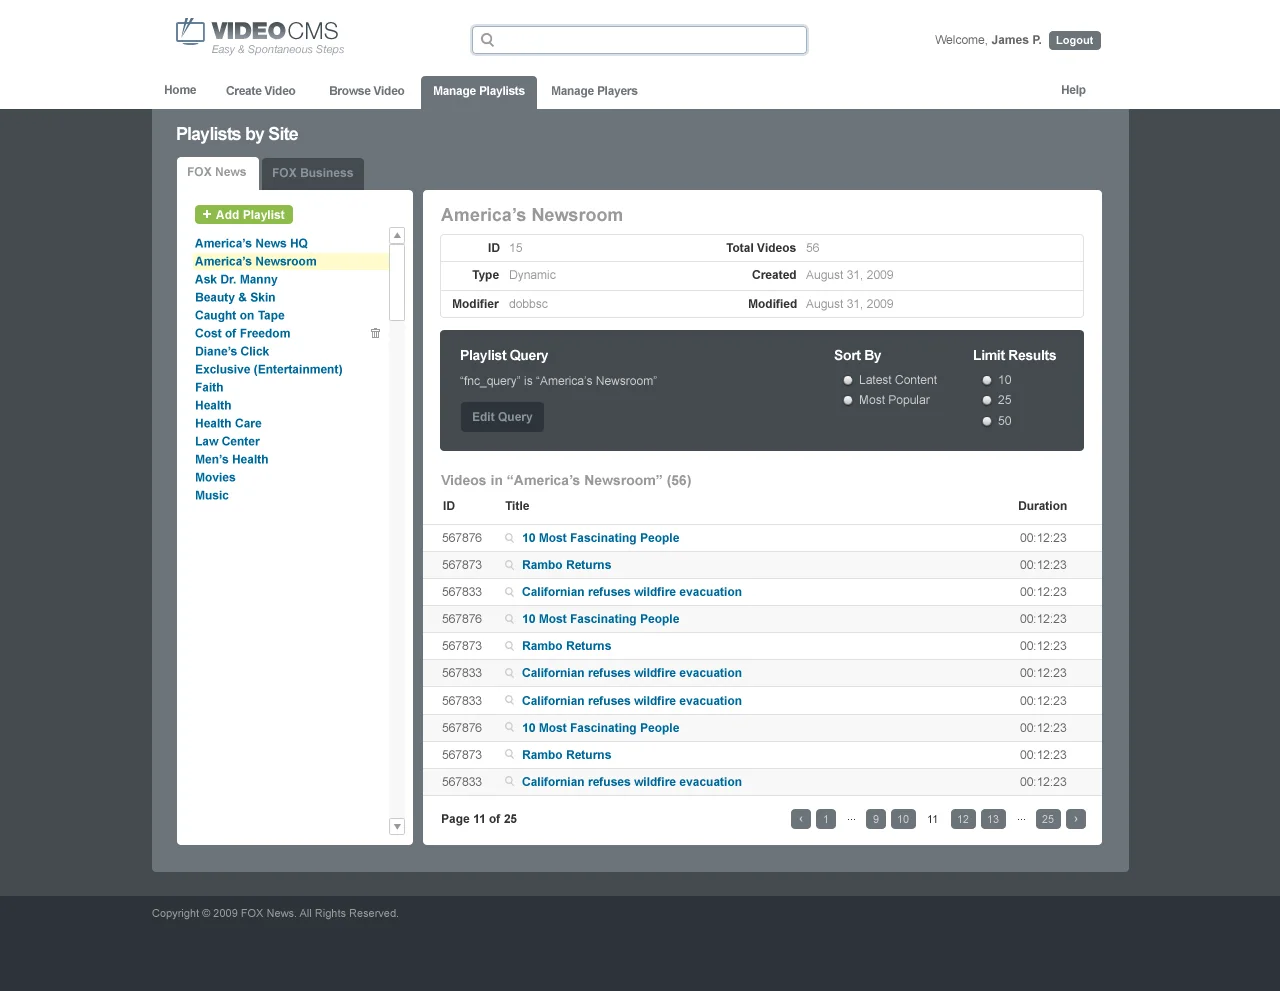
Task: Click the Add Playlist button
Action: [x=244, y=214]
